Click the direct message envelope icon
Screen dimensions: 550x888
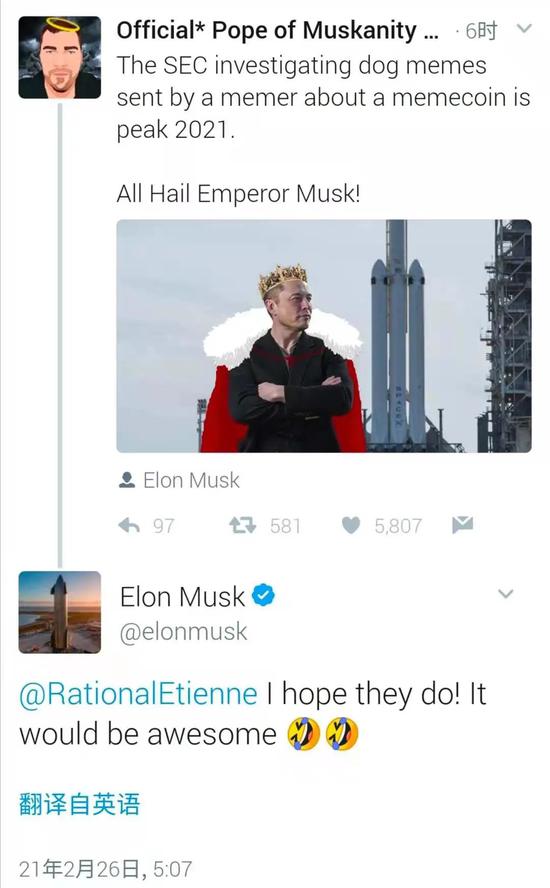(x=462, y=525)
